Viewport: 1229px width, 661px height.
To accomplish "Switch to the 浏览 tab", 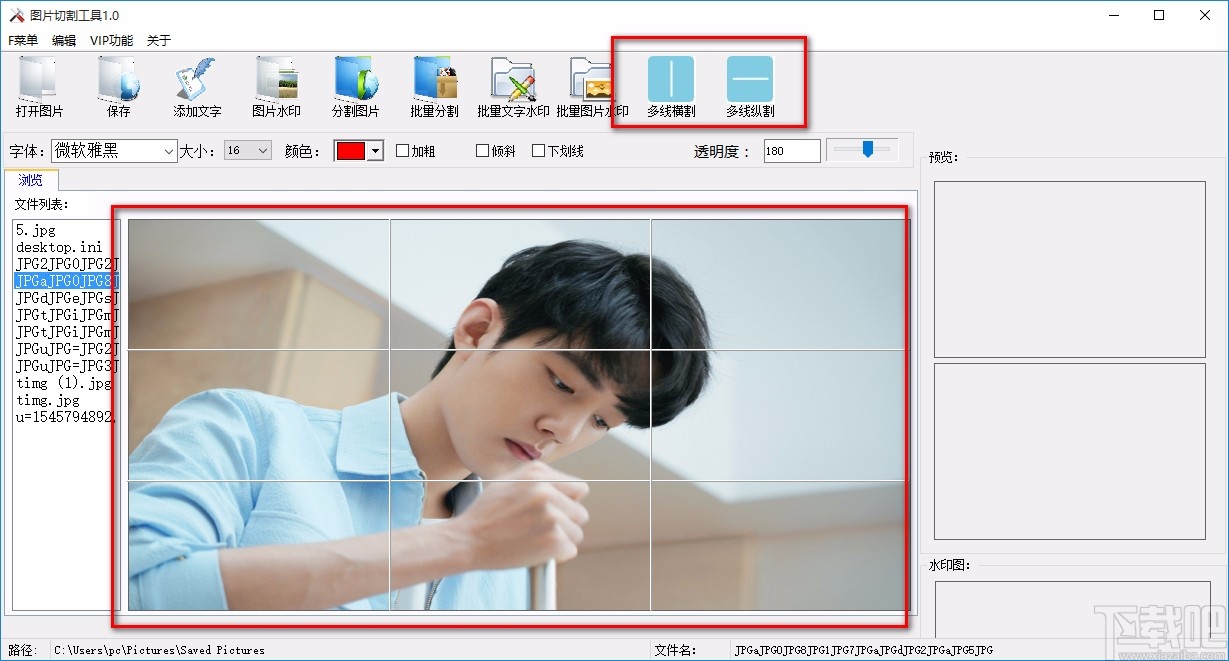I will point(31,179).
